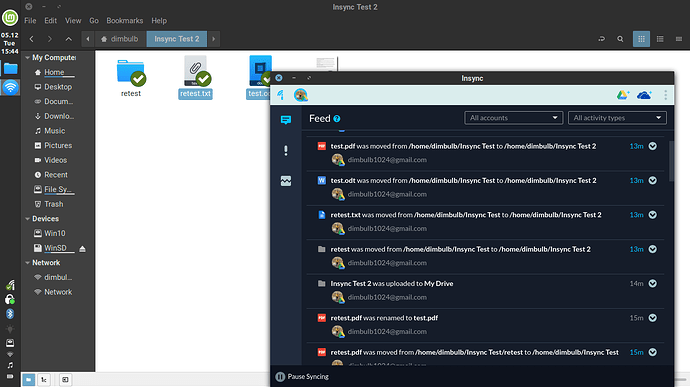Viewport: 690px width, 387px height.
Task: Open the Feed section icon in Insync sidebar
Action: (x=286, y=119)
